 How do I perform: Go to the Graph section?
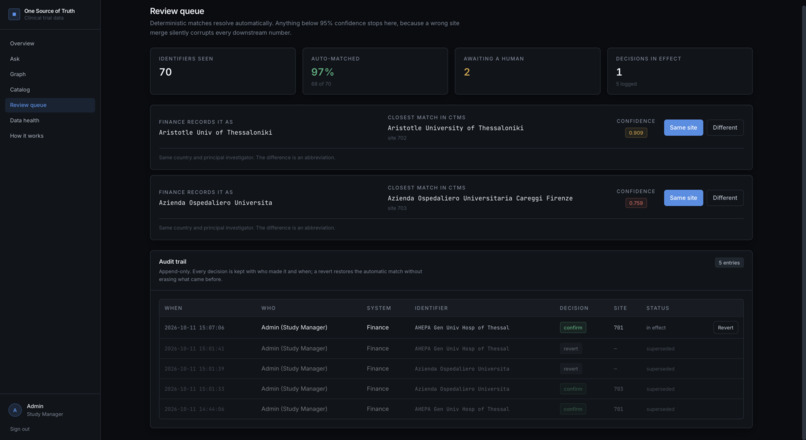tap(50, 75)
